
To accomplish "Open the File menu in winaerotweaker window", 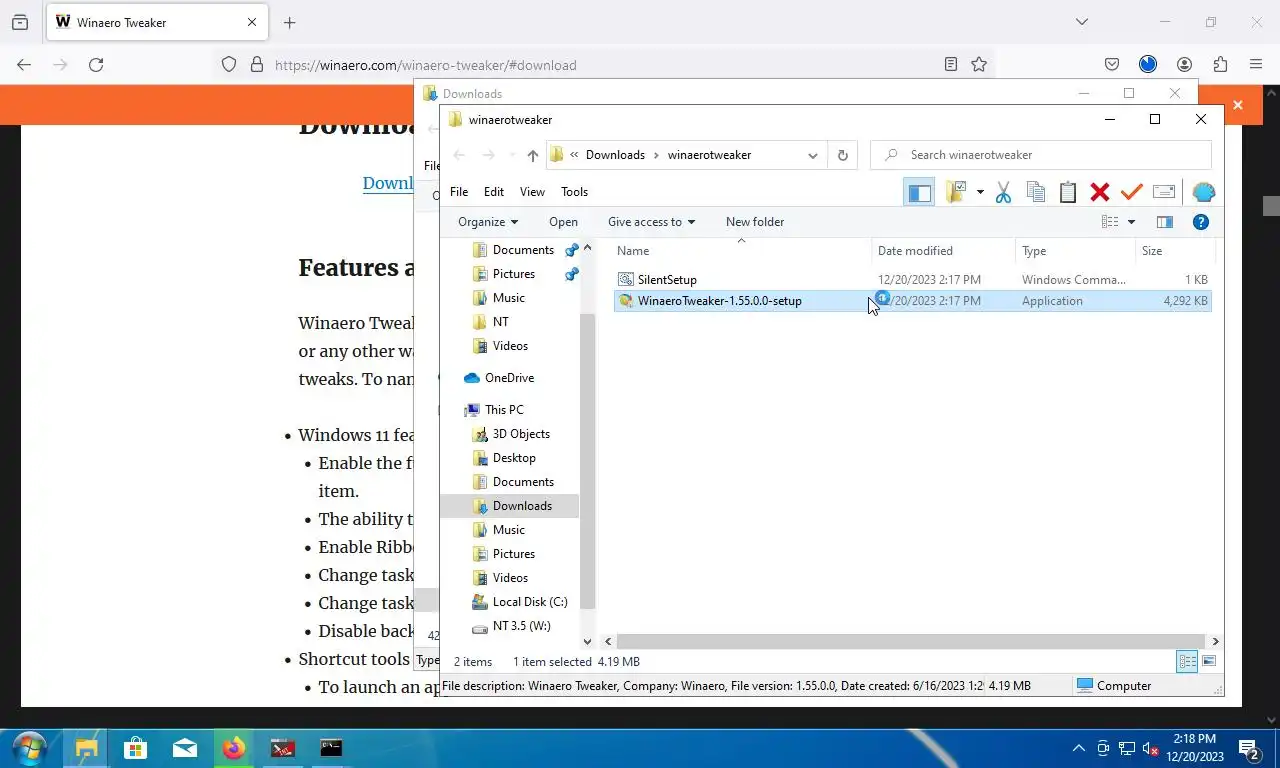I will pos(459,192).
